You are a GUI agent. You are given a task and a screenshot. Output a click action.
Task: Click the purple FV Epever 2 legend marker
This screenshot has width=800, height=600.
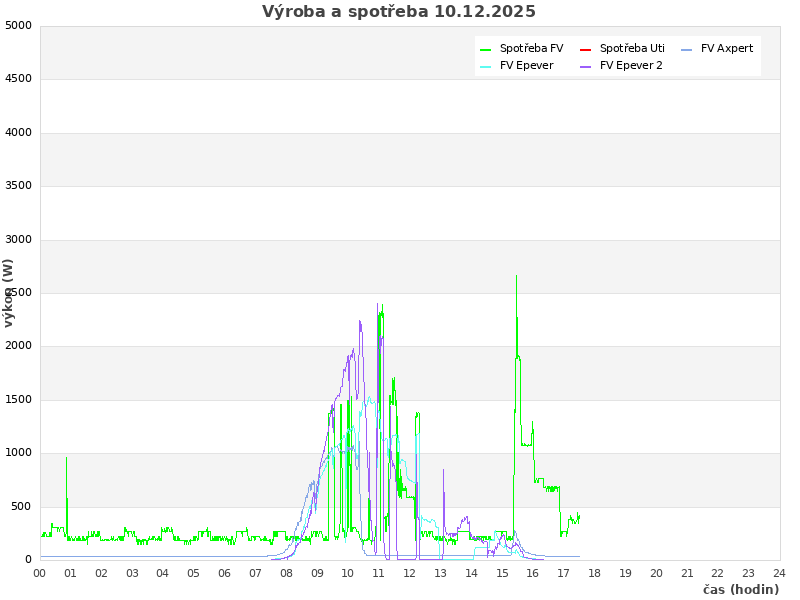point(586,66)
